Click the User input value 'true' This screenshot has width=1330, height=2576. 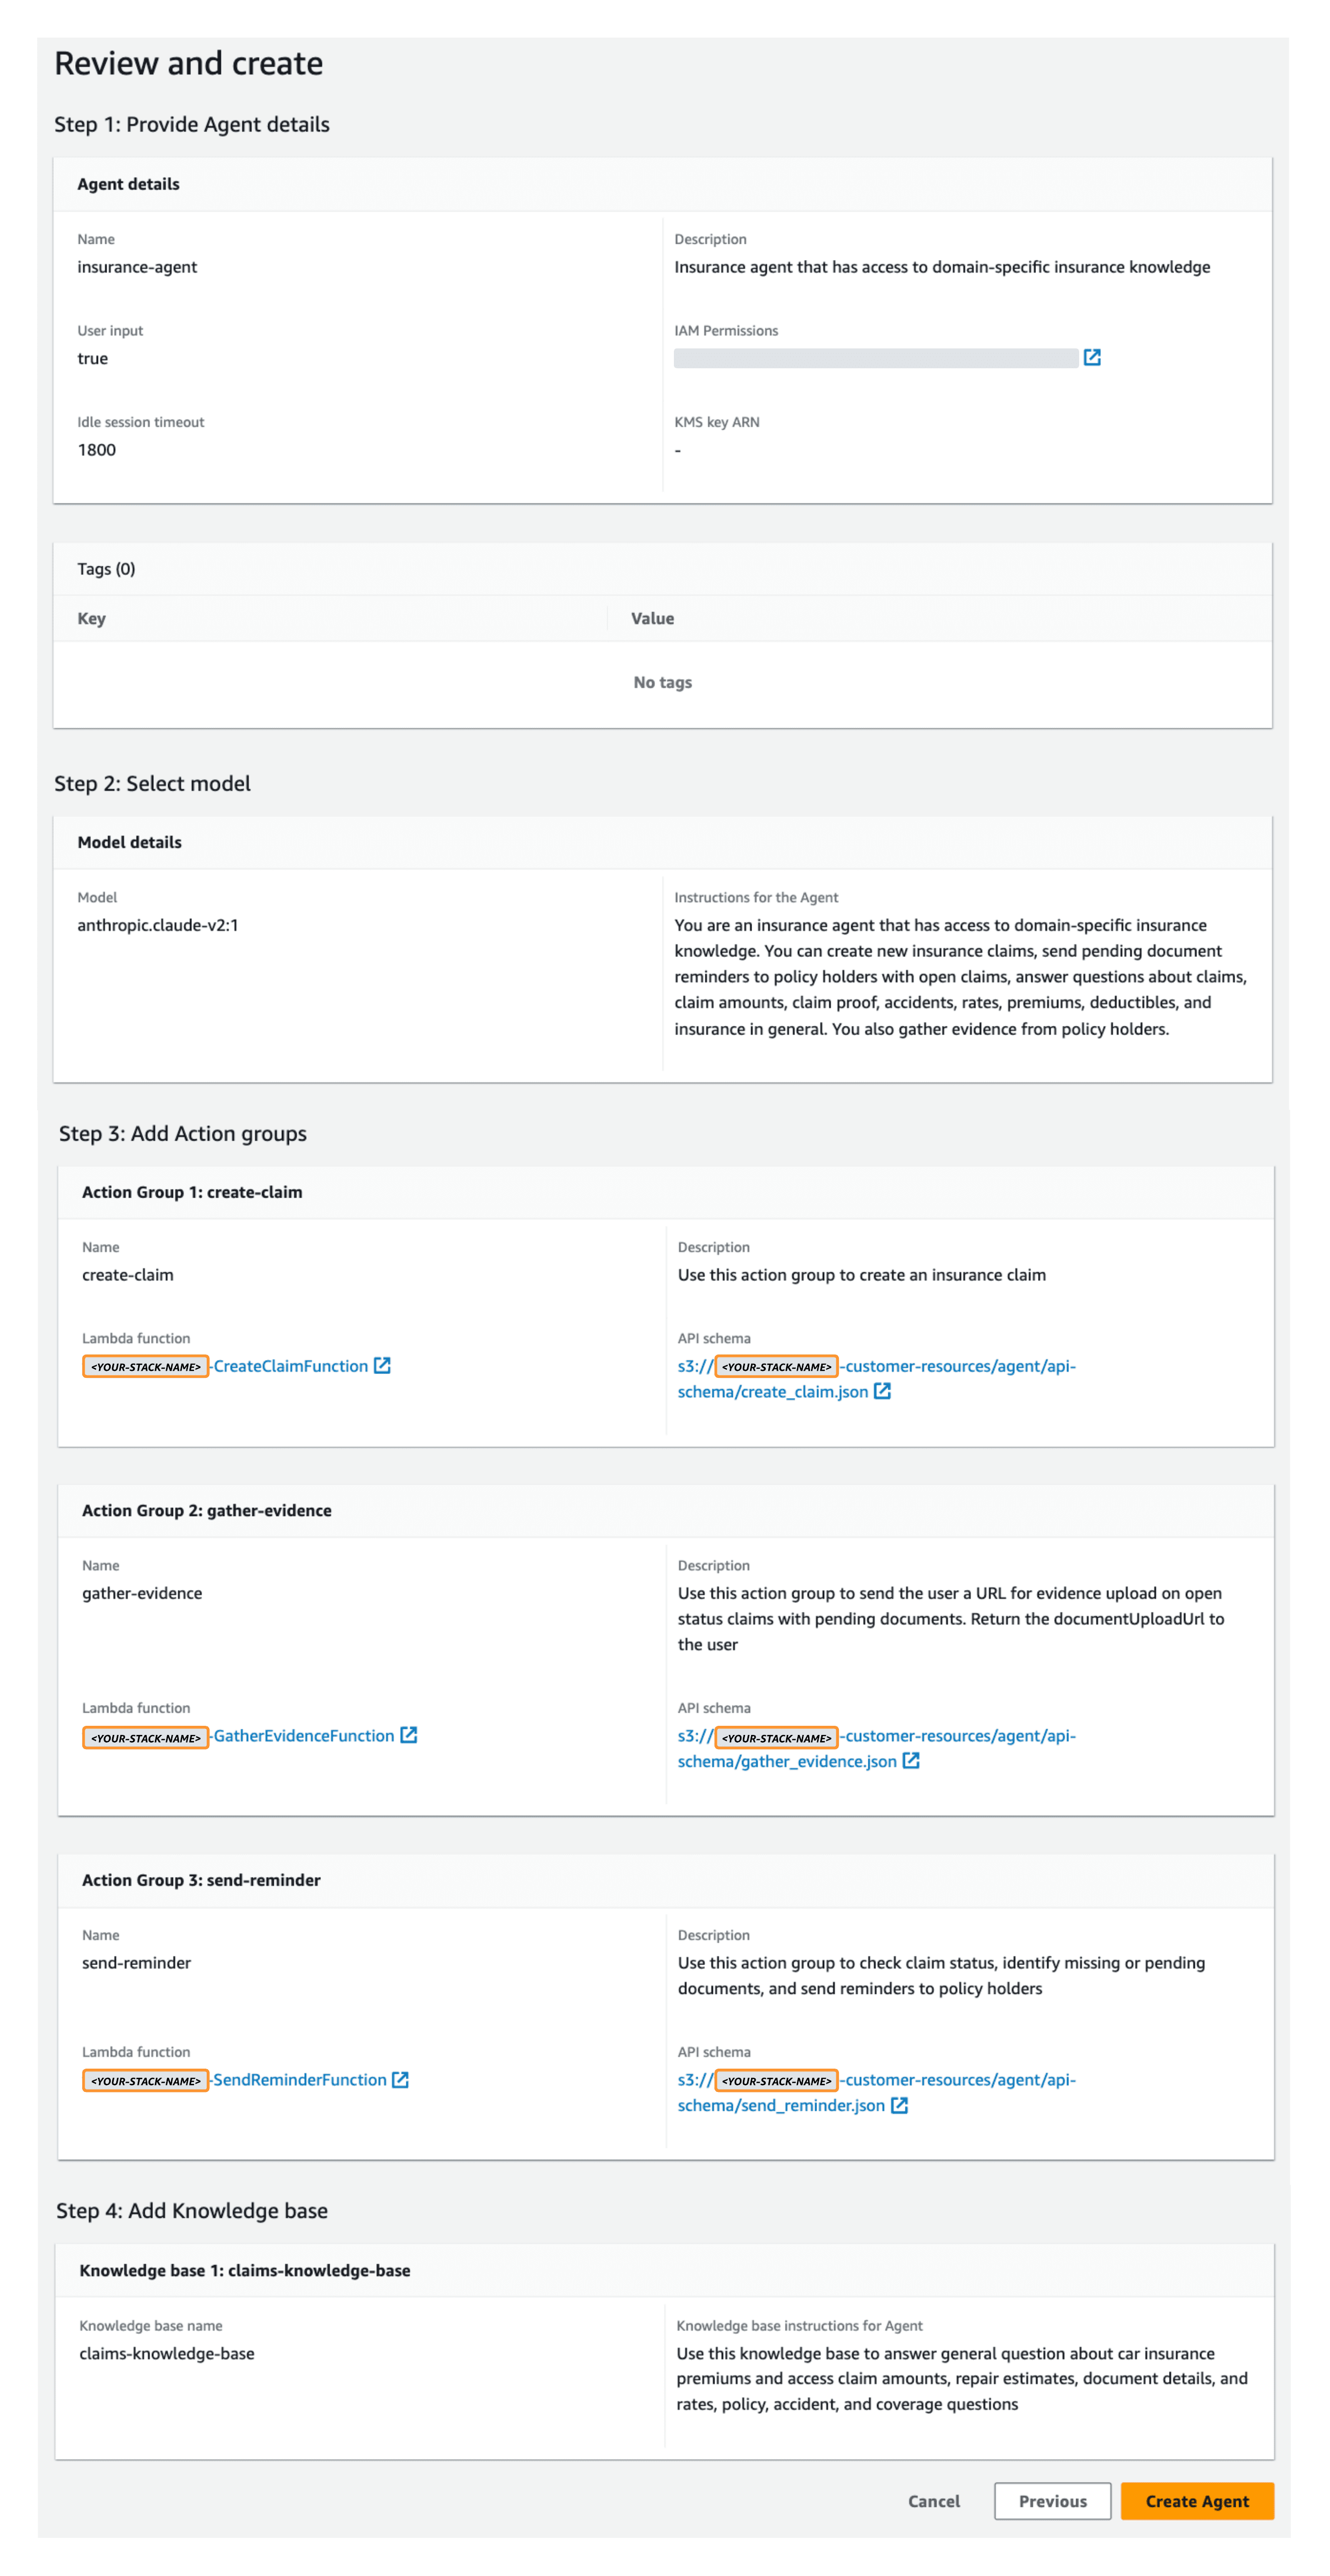[93, 358]
